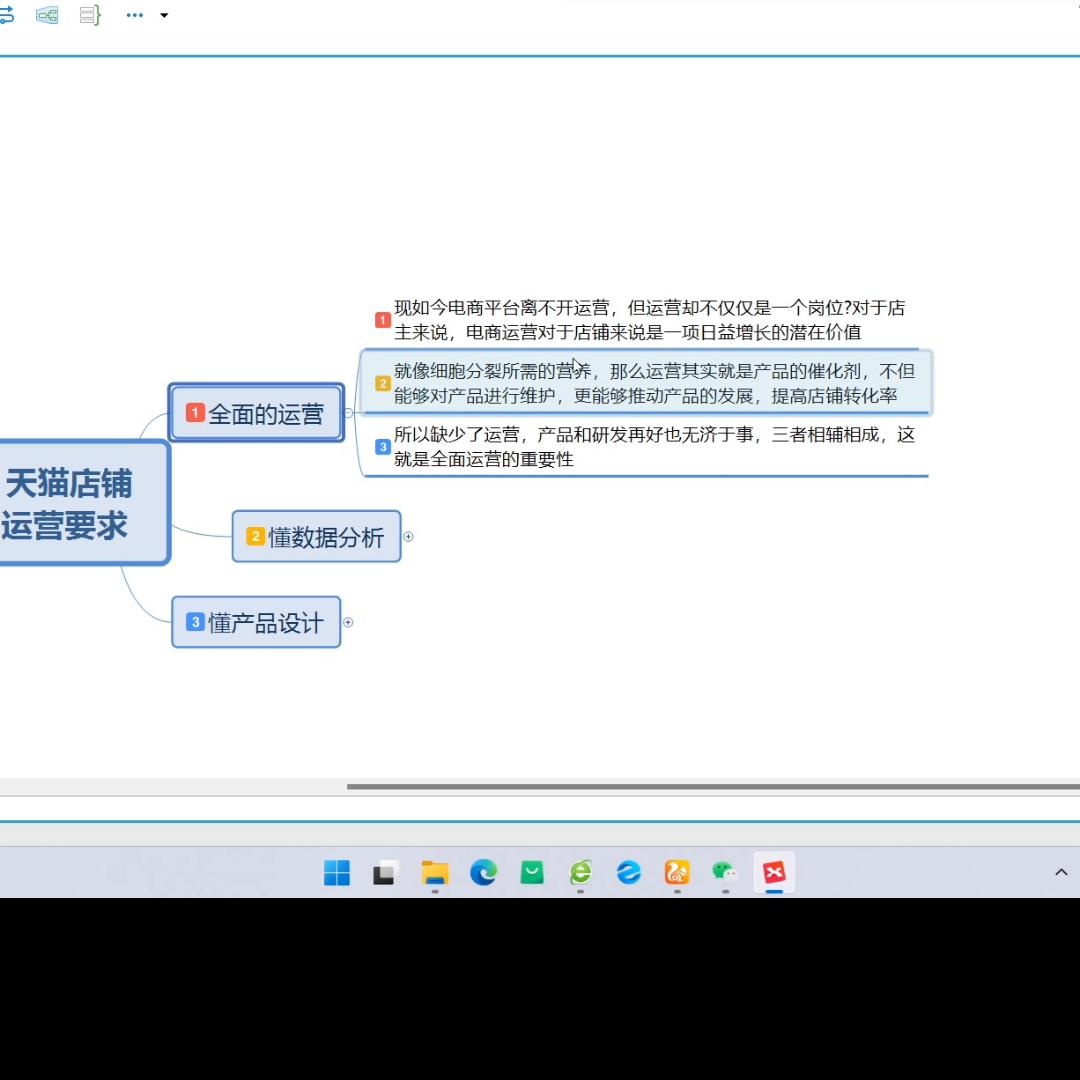Click the XMind taskbar icon

(774, 873)
